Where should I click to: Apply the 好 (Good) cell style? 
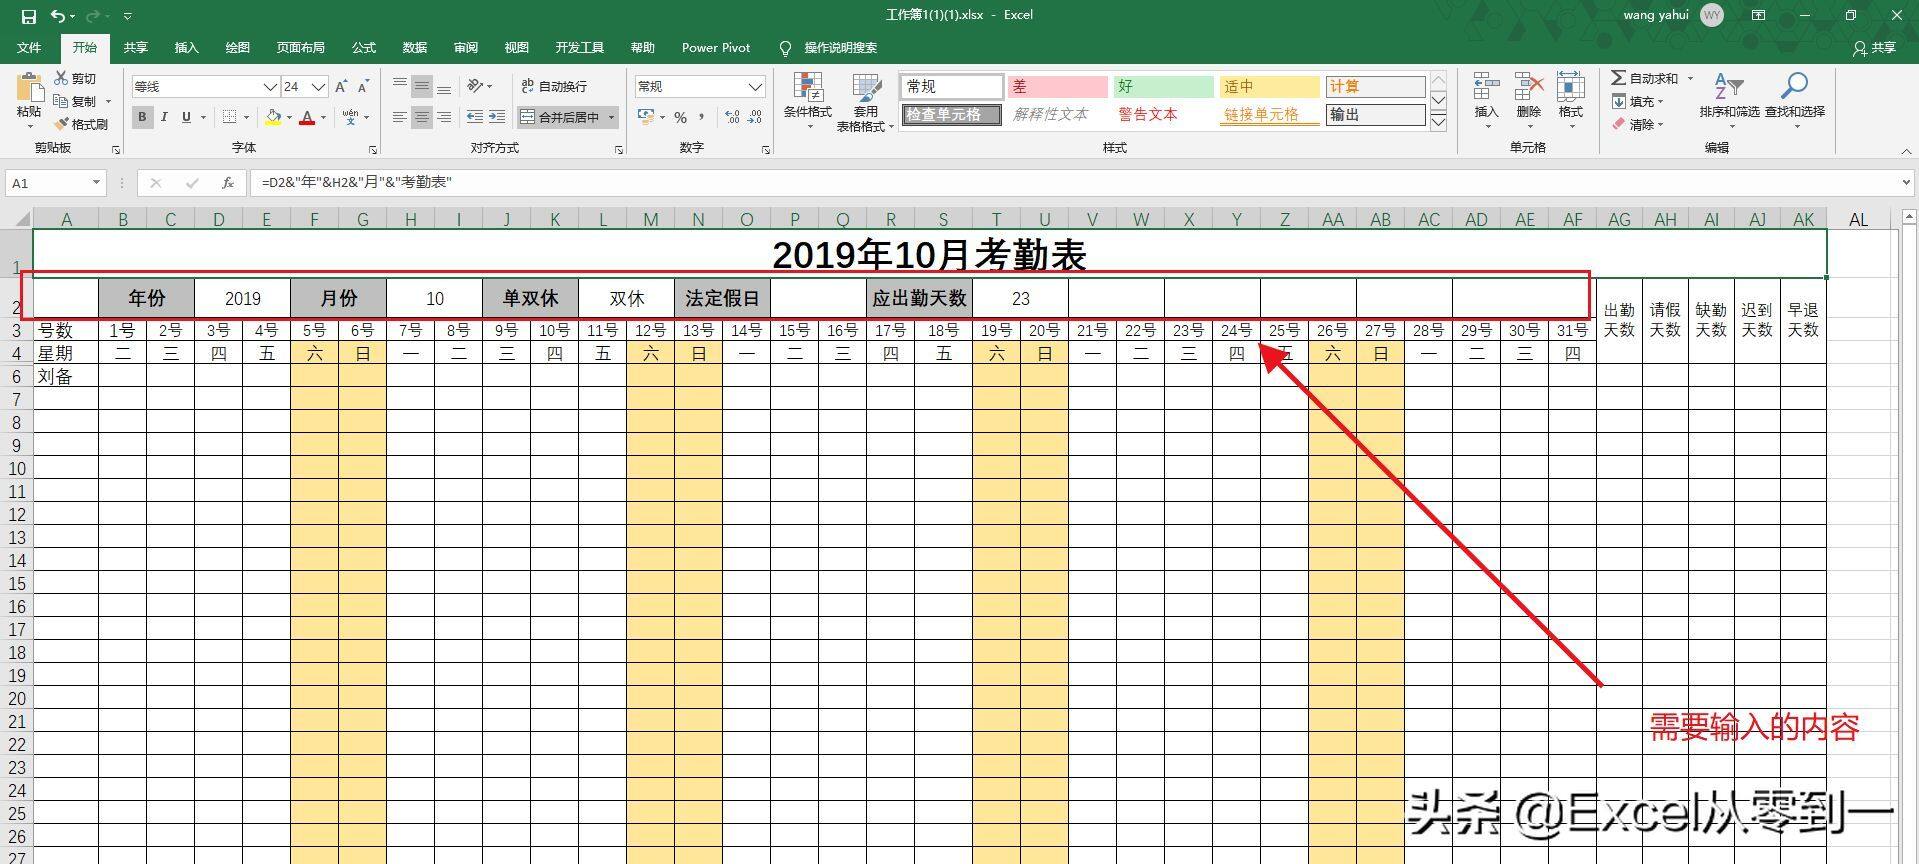tap(1163, 87)
